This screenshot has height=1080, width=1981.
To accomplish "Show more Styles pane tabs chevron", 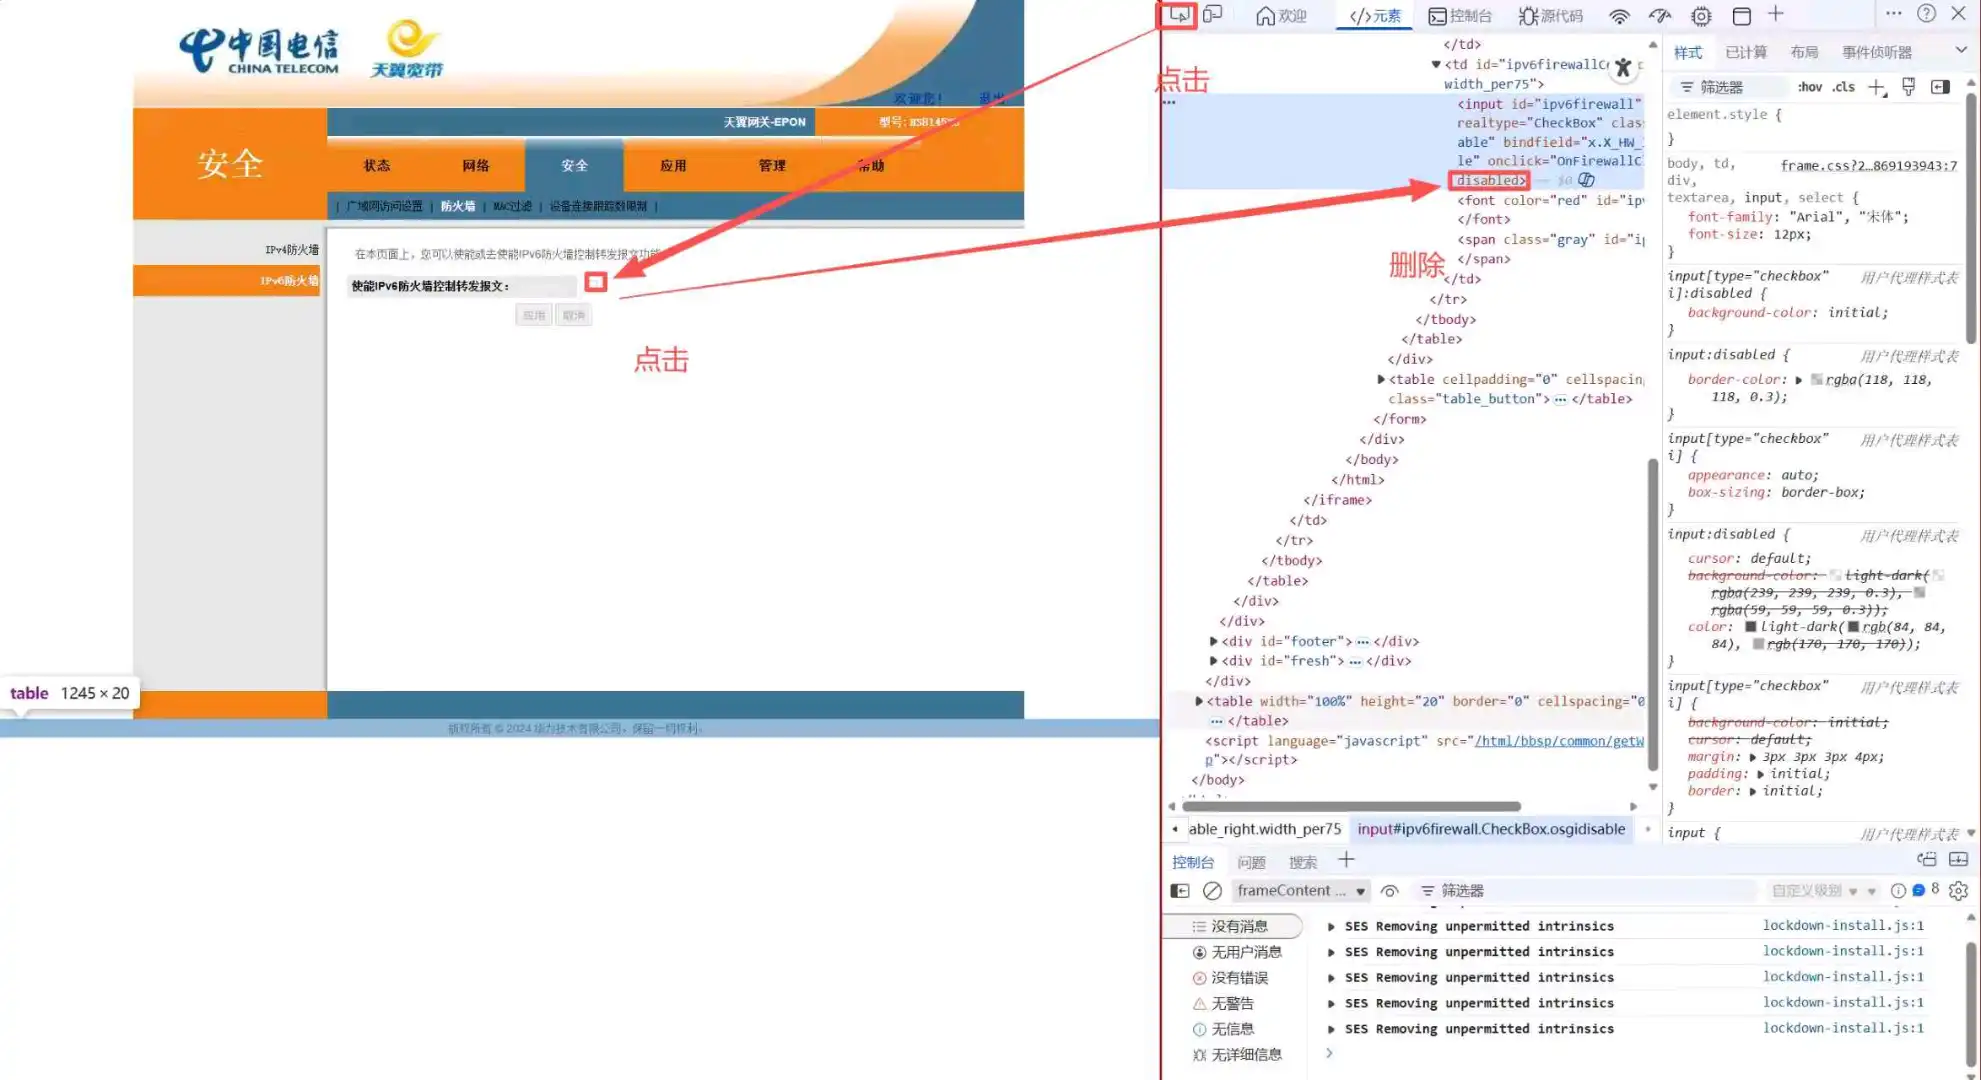I will point(1961,50).
